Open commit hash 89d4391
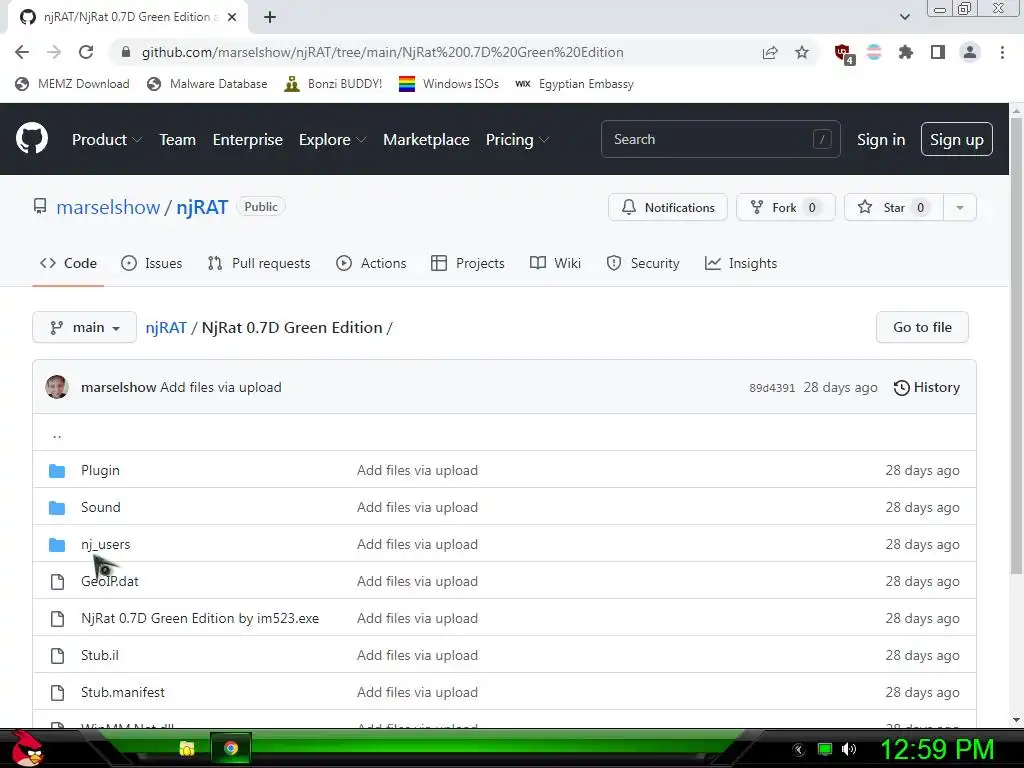The image size is (1024, 768). (772, 388)
